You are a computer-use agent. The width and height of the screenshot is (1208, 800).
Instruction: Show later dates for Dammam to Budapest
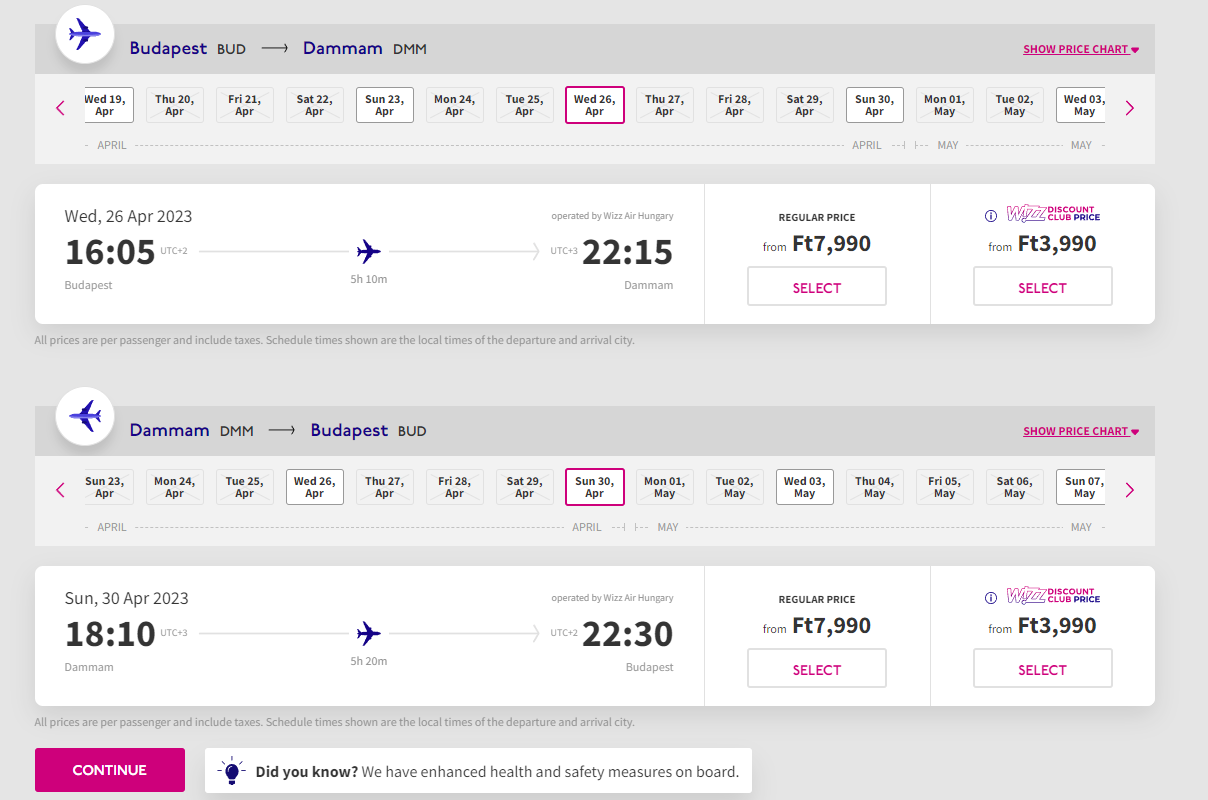click(x=1130, y=490)
